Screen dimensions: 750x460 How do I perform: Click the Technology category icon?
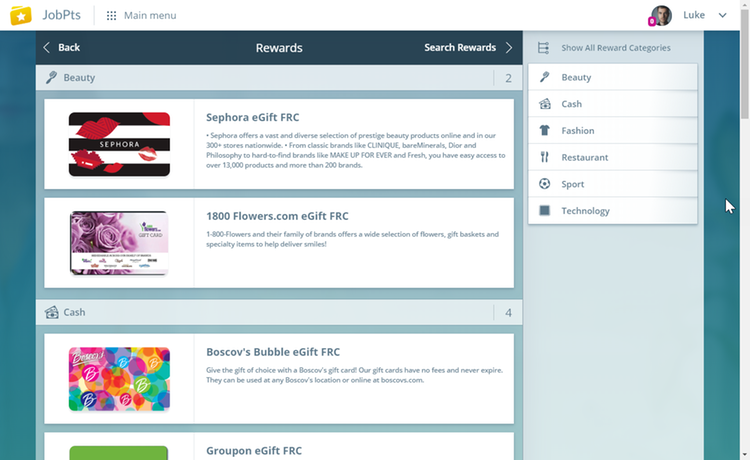coord(544,211)
